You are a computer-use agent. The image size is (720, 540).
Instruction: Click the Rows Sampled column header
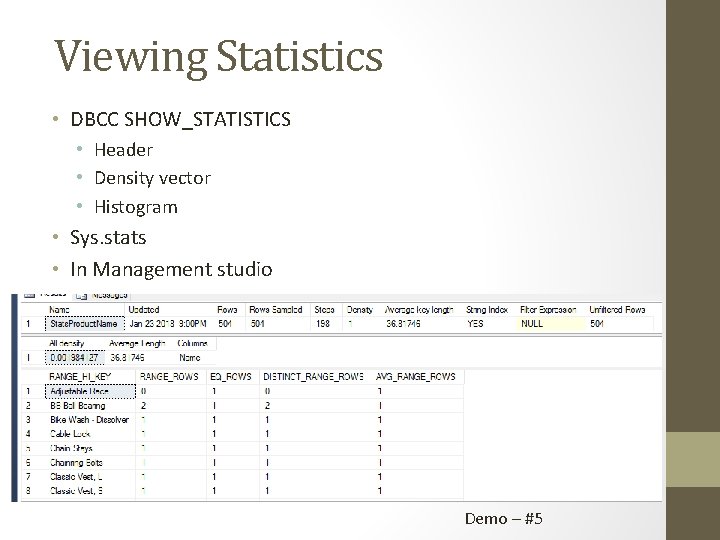pos(276,310)
